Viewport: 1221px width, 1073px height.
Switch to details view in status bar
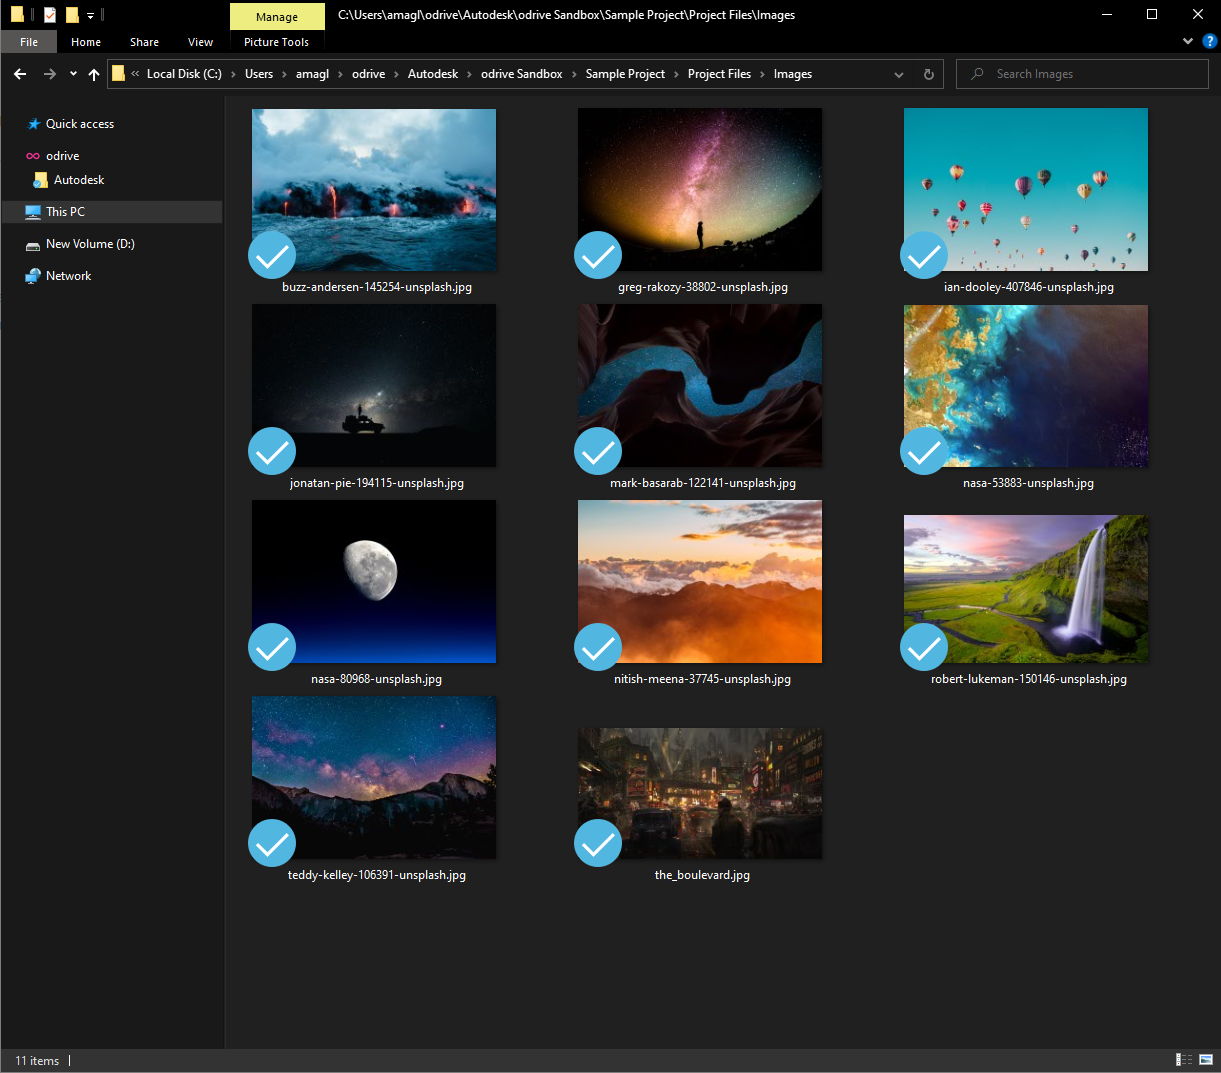[1184, 1060]
